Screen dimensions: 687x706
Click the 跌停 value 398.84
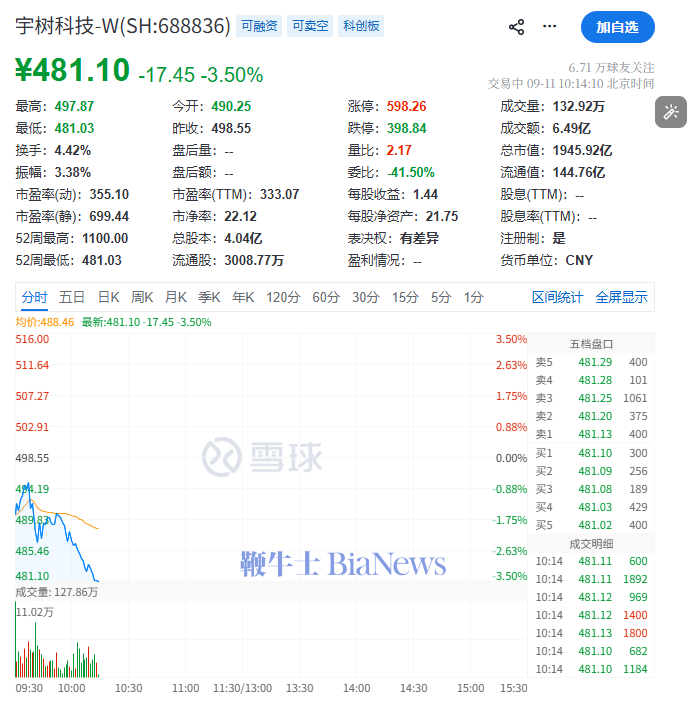tap(406, 128)
